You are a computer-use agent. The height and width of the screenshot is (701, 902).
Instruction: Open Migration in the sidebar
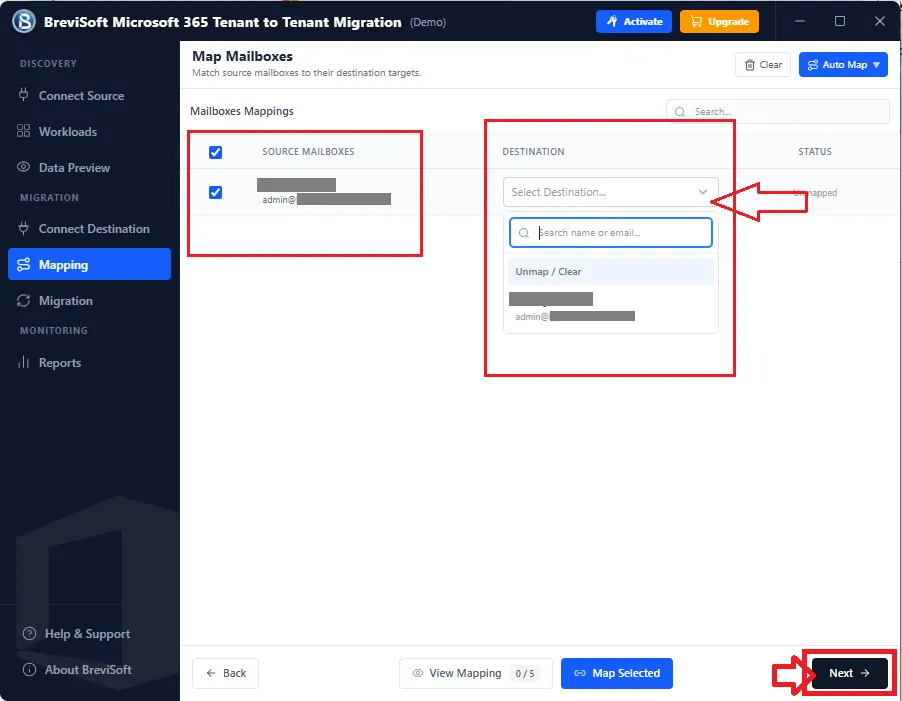coord(89,301)
